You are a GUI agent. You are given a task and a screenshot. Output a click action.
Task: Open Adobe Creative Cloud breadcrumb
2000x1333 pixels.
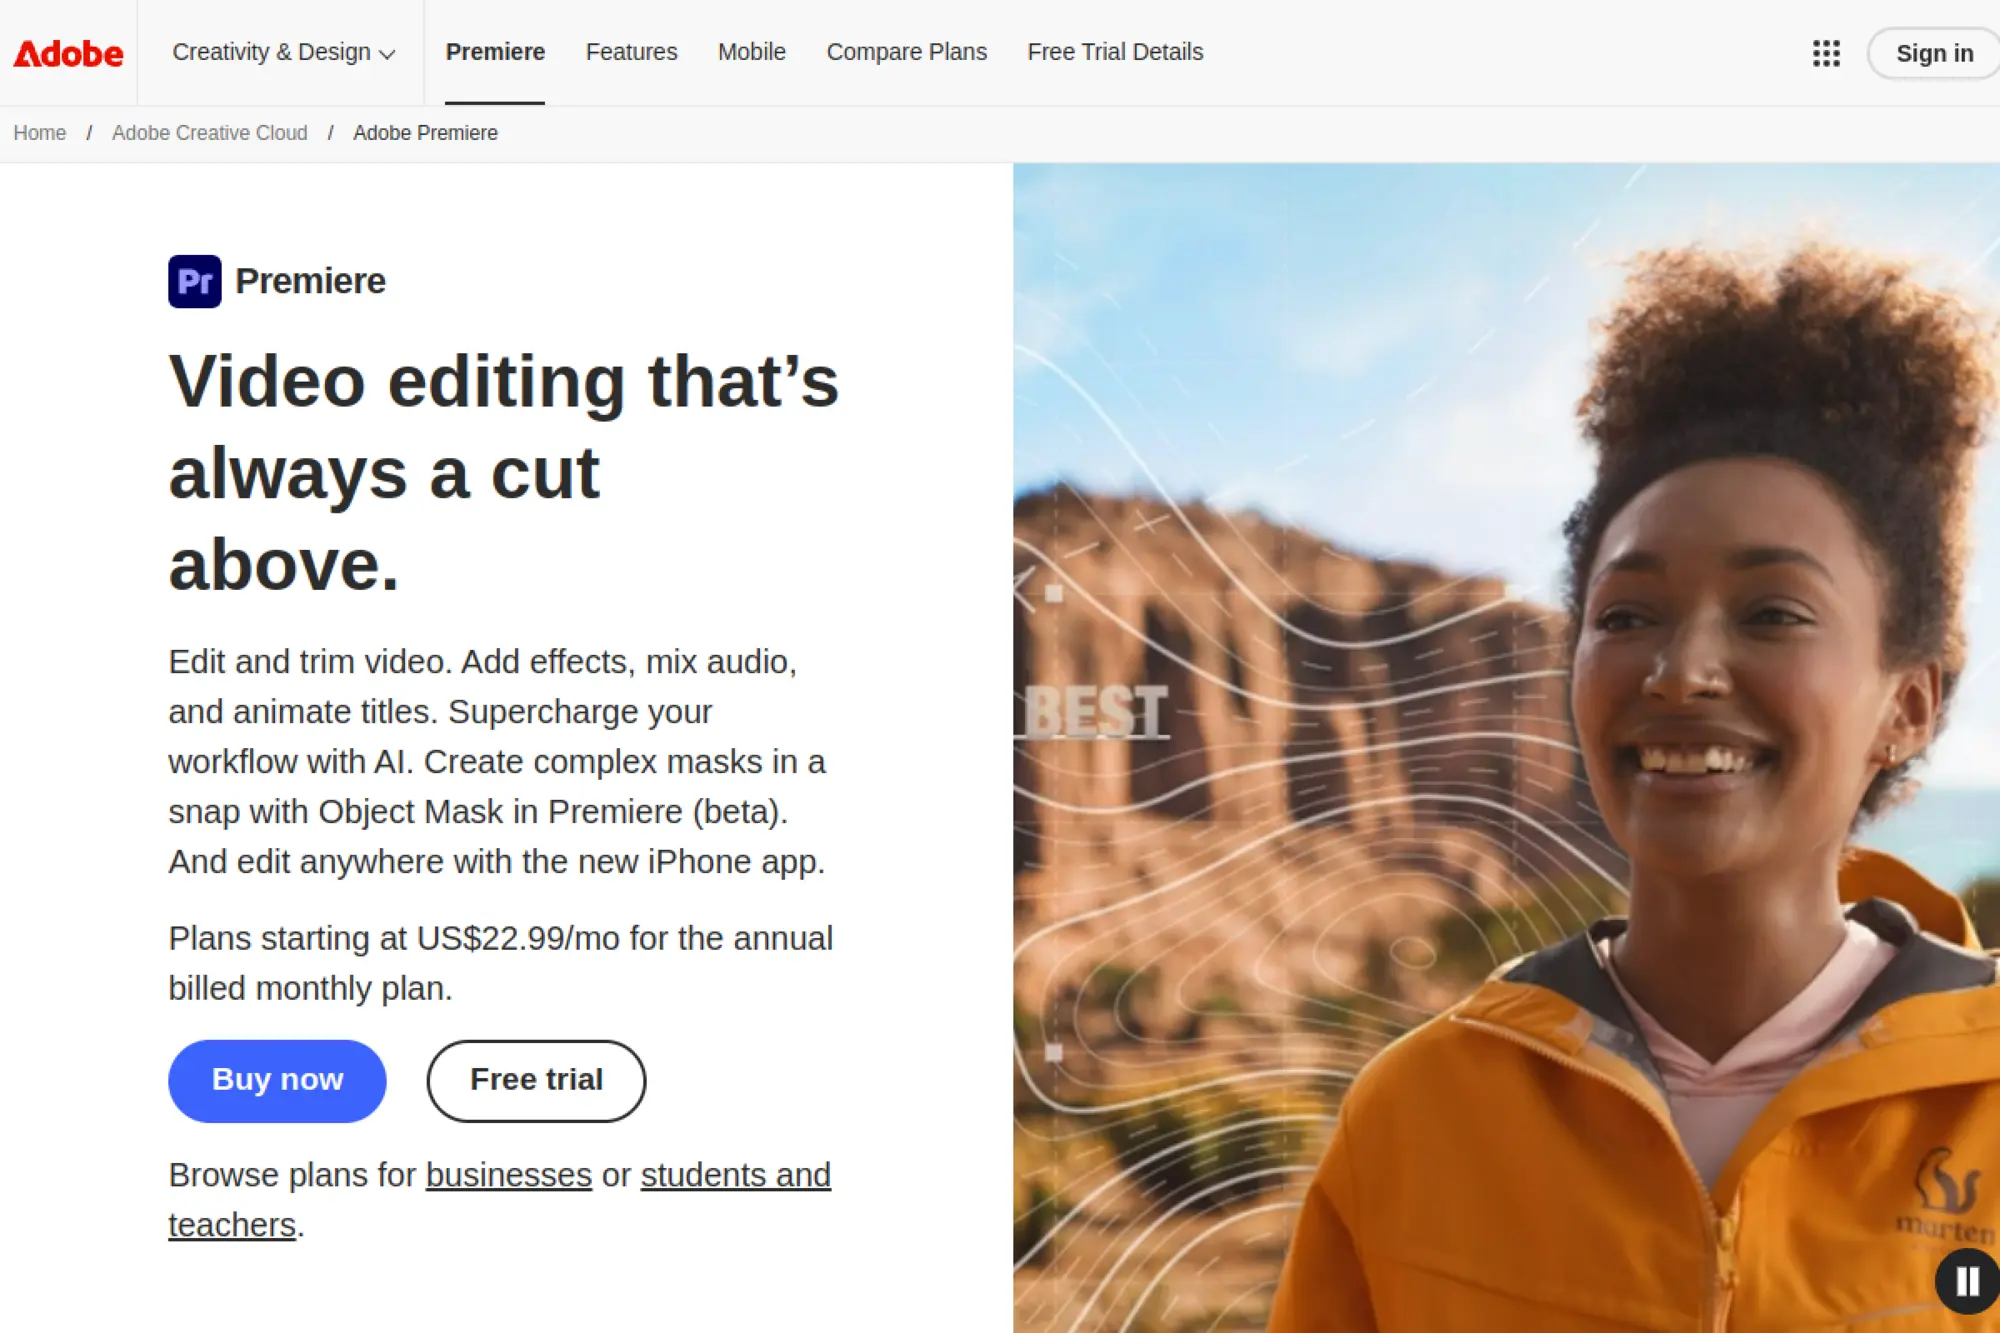coord(209,132)
